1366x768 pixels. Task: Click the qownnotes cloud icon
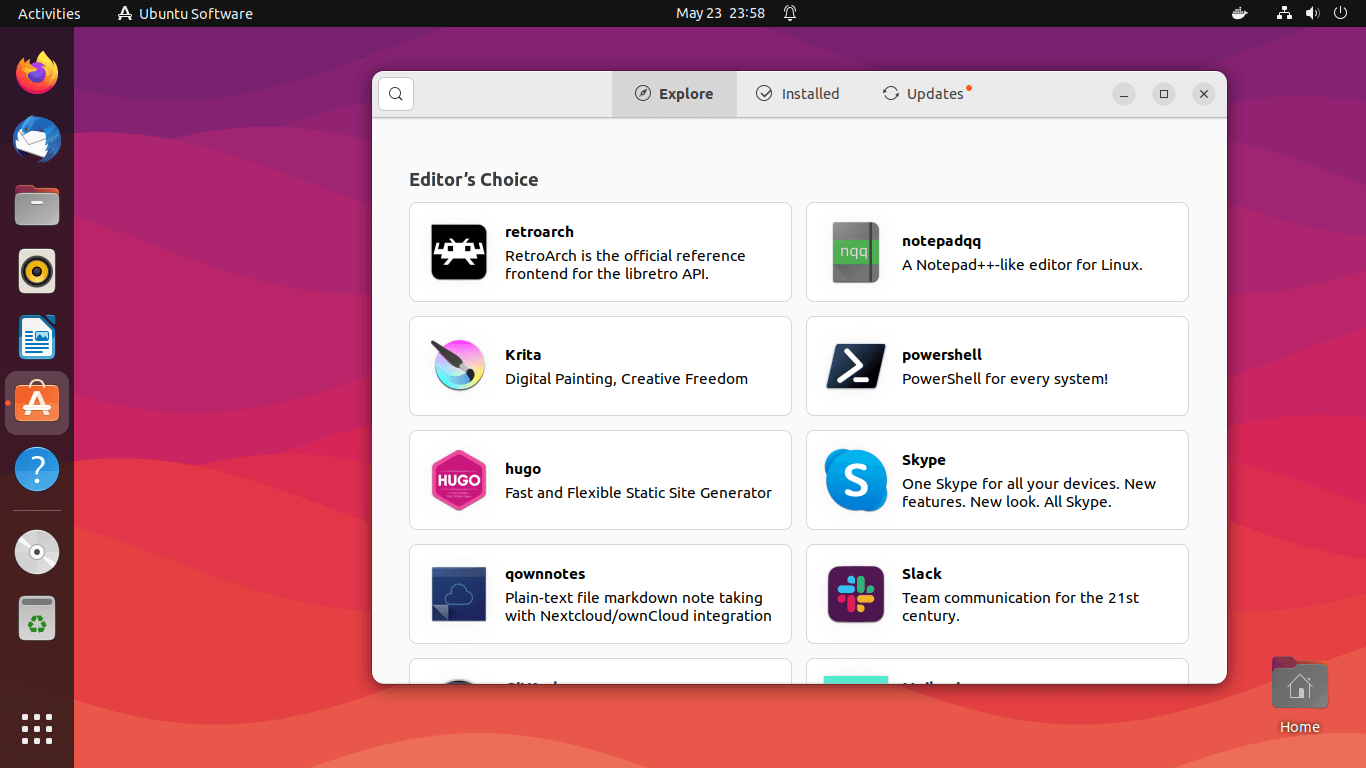(x=459, y=594)
